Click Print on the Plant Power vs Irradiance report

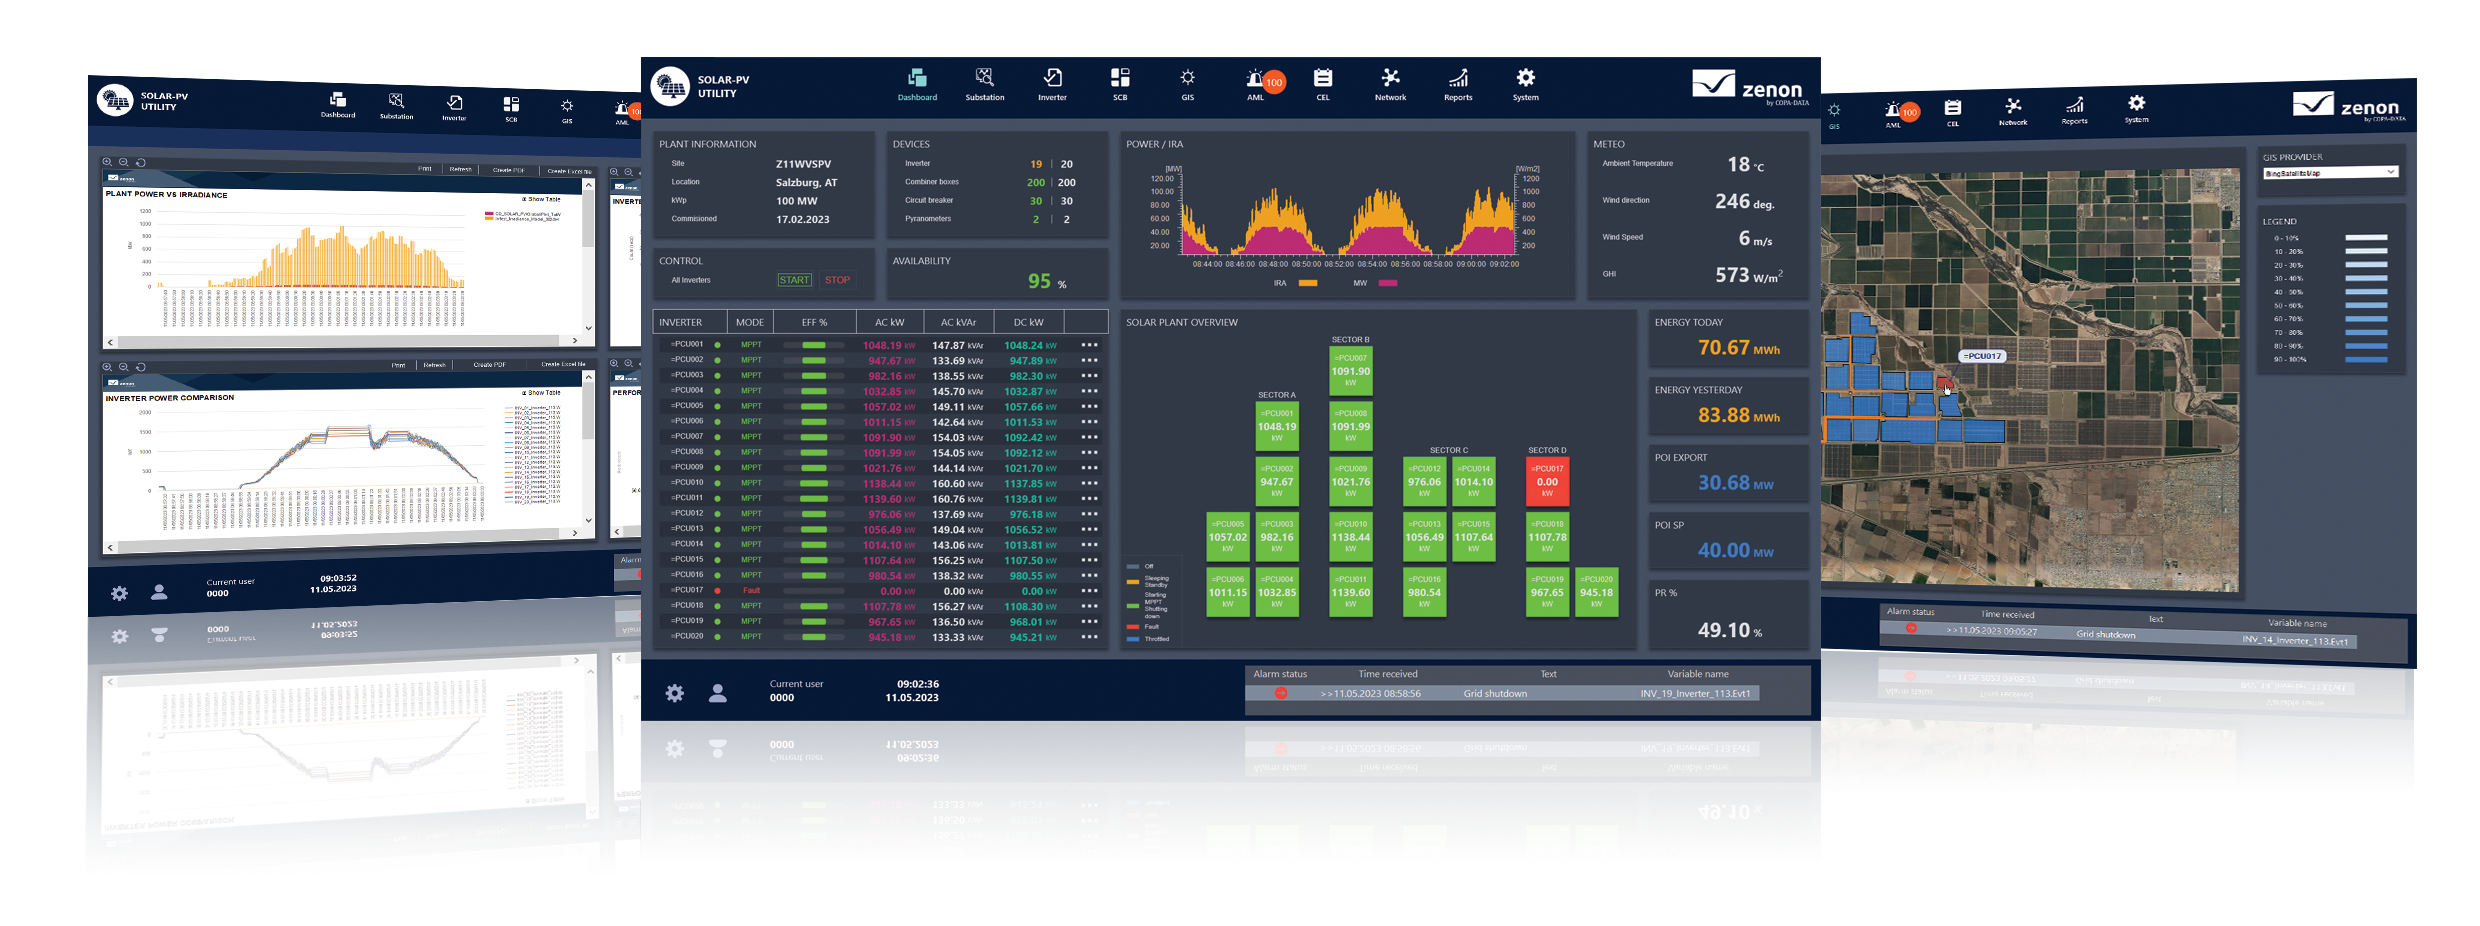coord(425,169)
